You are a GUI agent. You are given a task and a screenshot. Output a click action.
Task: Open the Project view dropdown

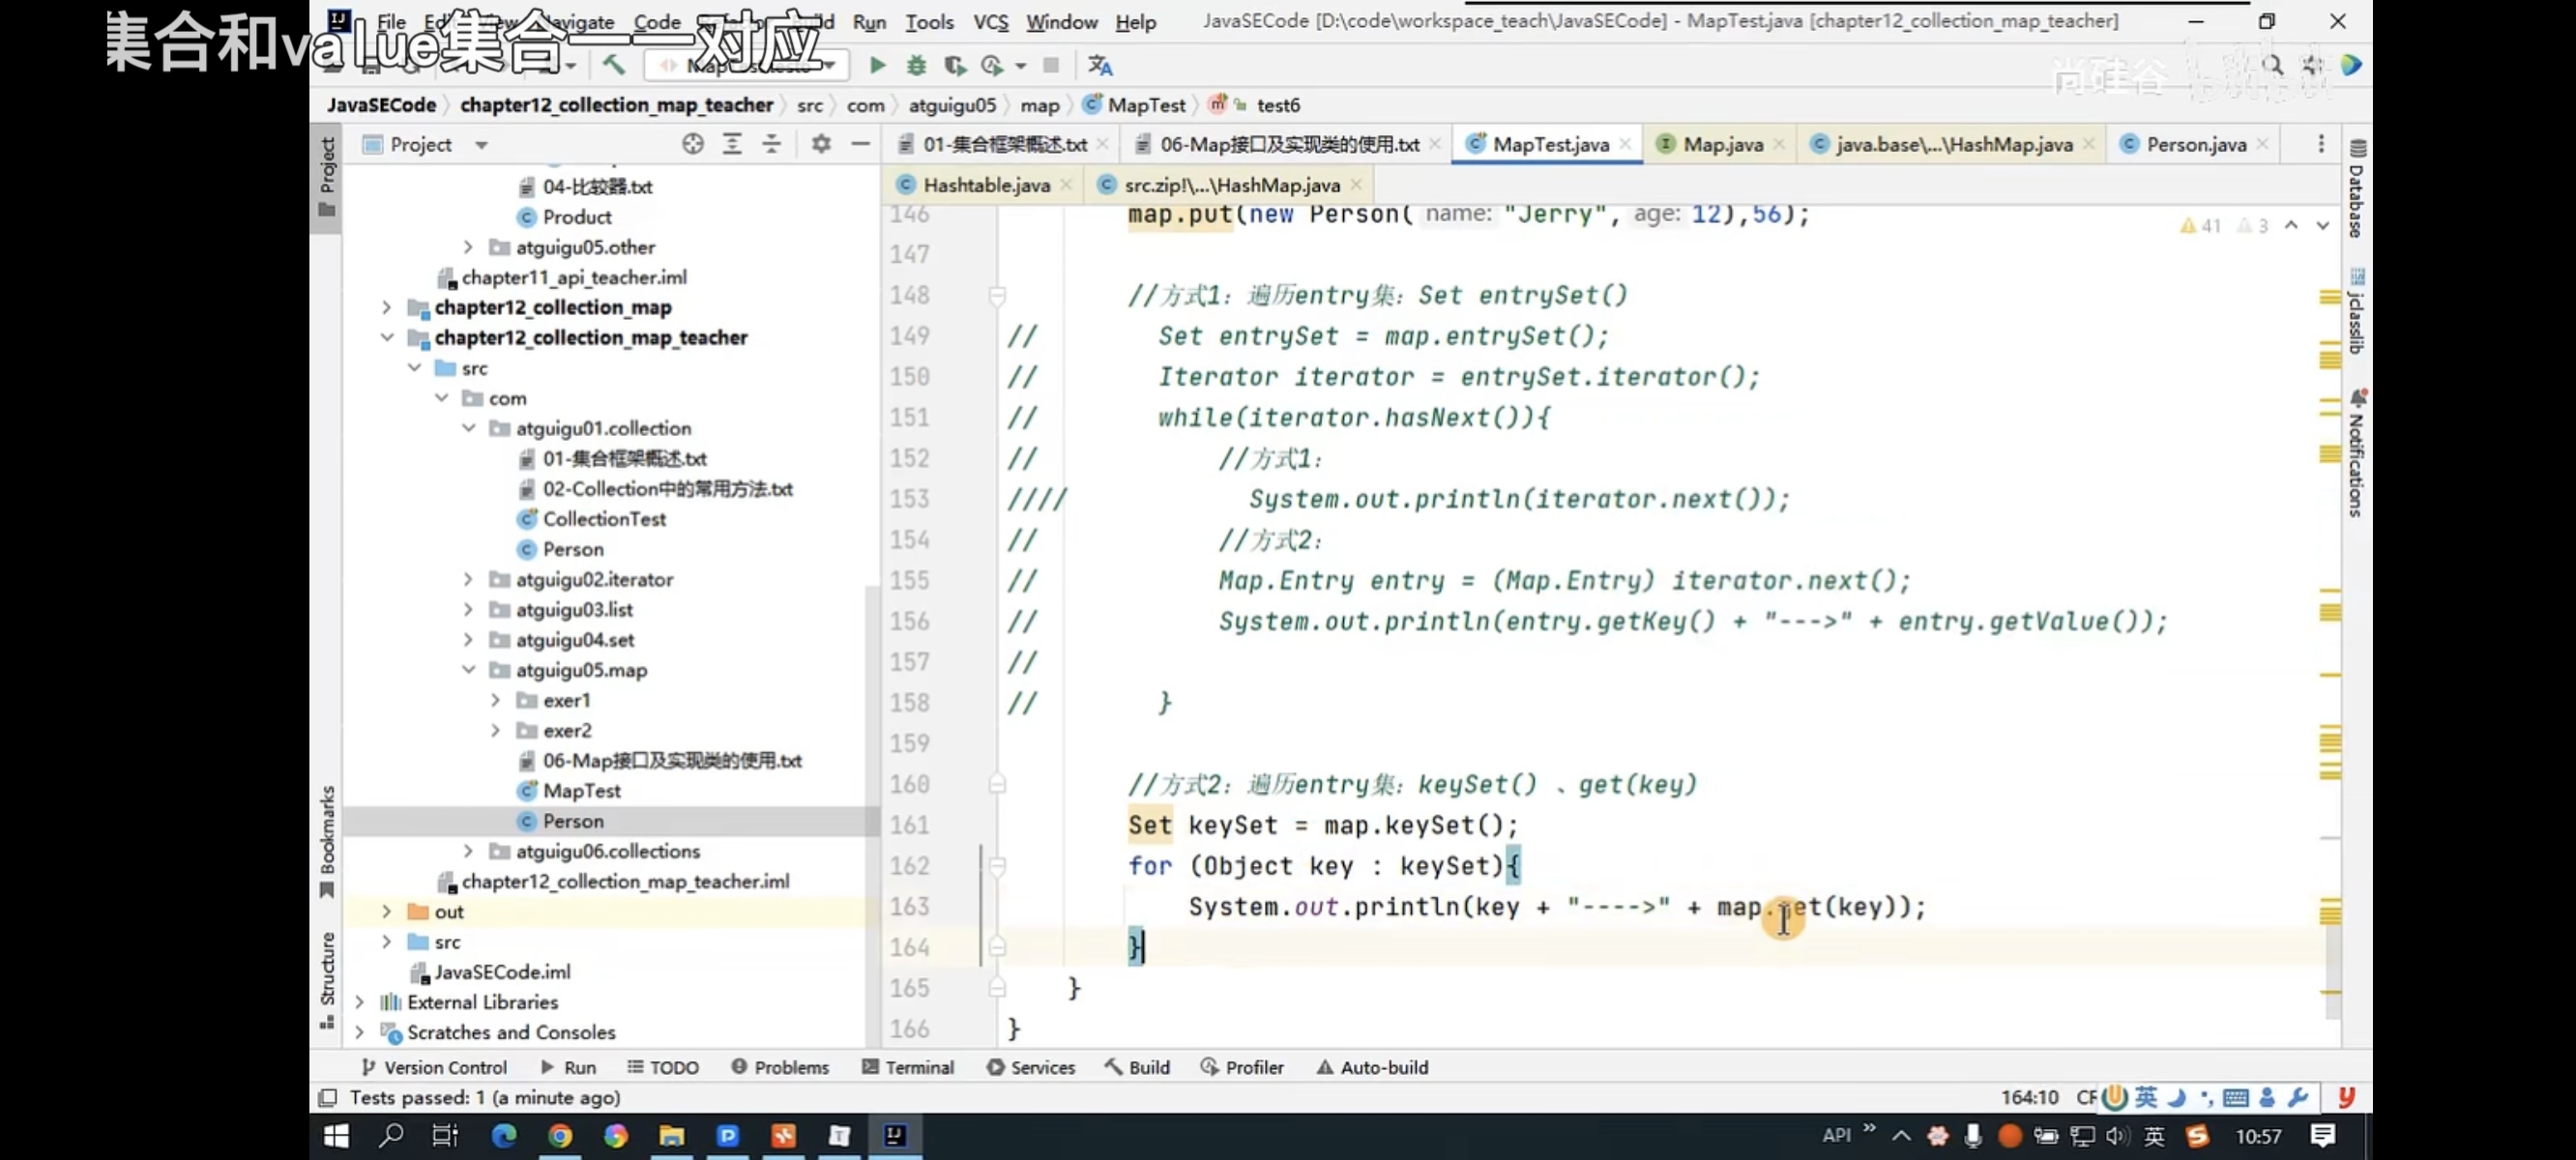tap(481, 145)
